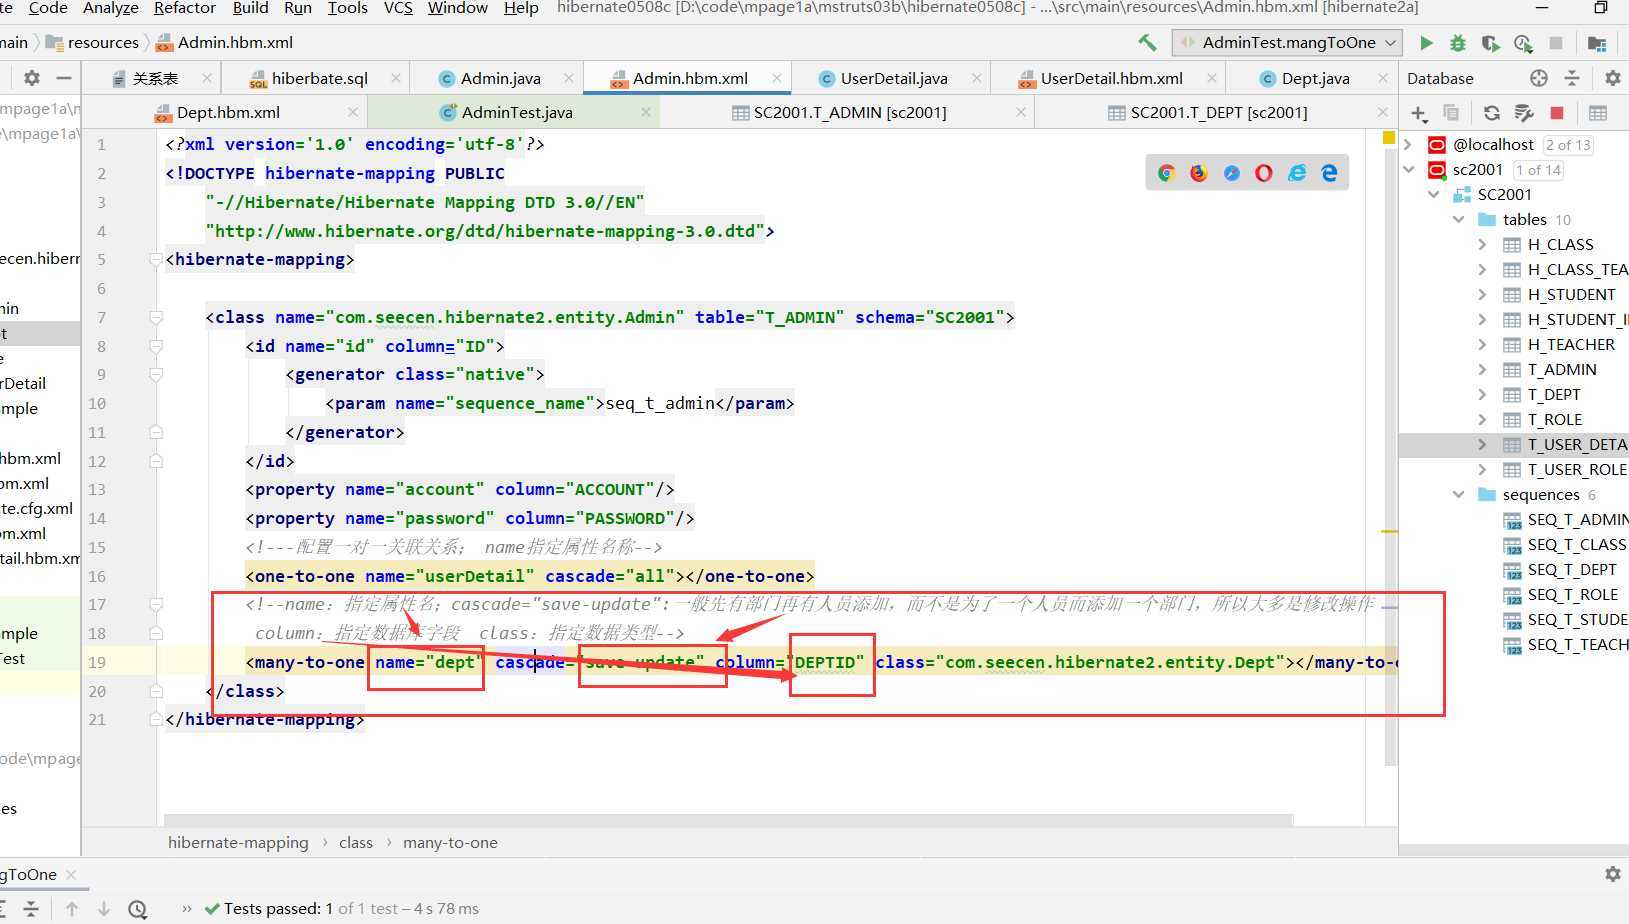Select the H_TEACHER table
The height and width of the screenshot is (924, 1629).
pos(1571,345)
